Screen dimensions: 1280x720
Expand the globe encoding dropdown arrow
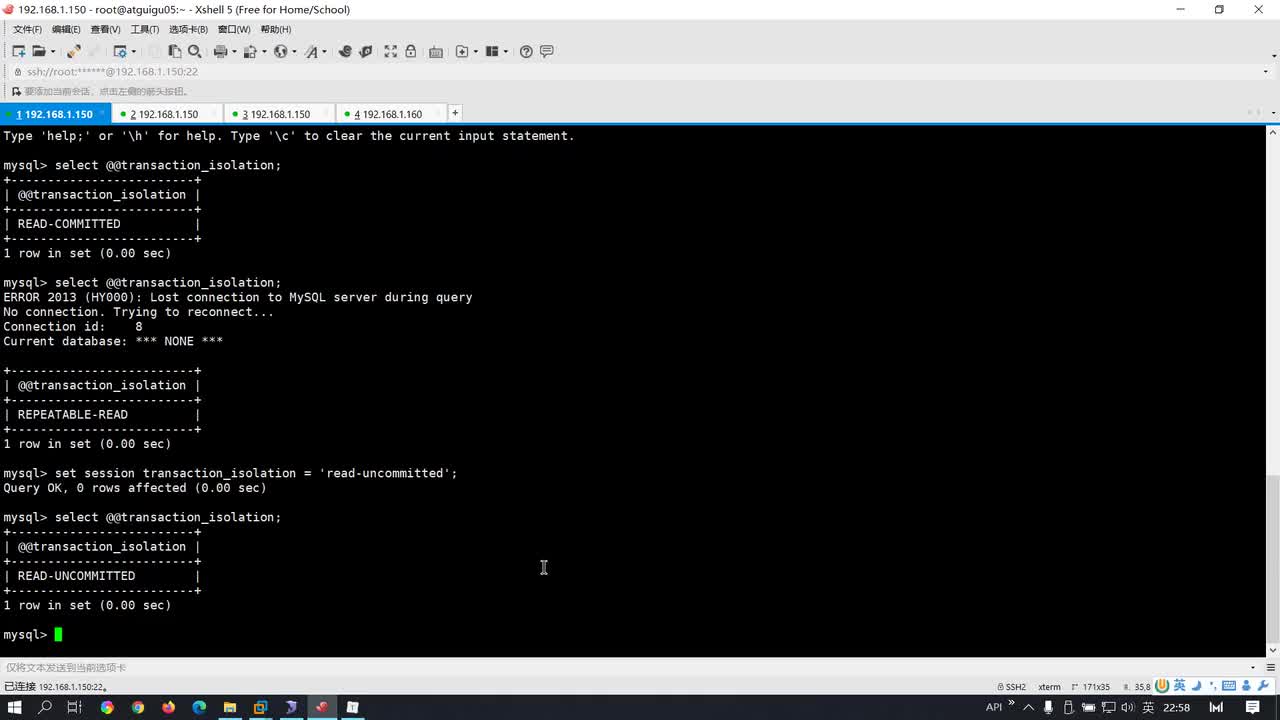[295, 52]
